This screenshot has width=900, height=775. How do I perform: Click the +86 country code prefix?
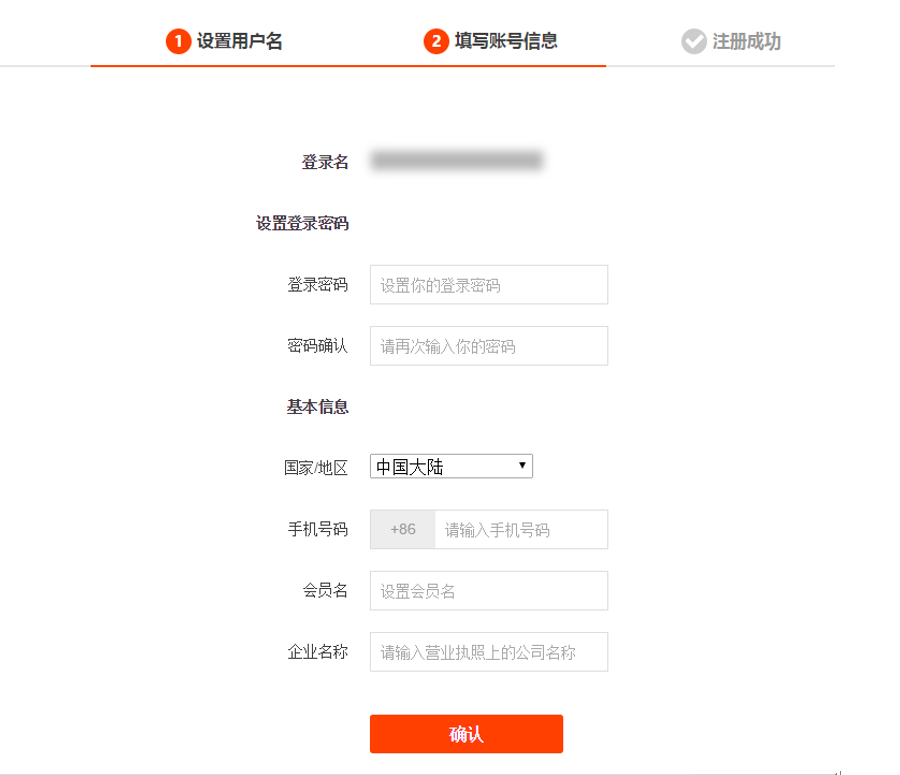coord(403,529)
